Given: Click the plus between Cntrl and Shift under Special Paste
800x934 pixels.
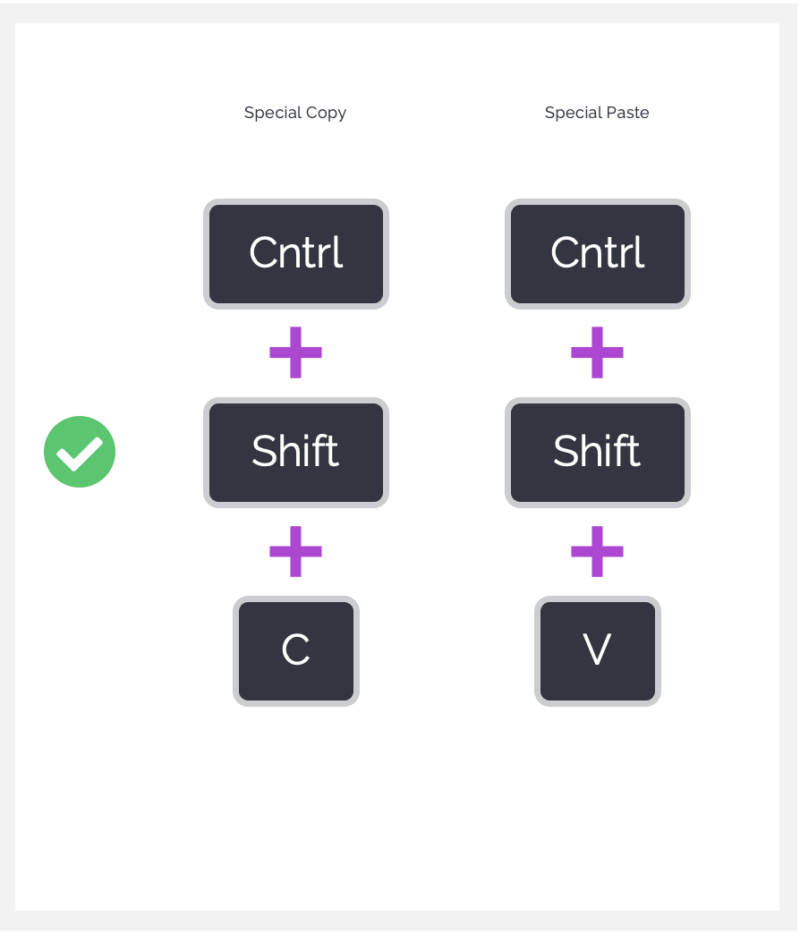Looking at the screenshot, I should coord(597,352).
